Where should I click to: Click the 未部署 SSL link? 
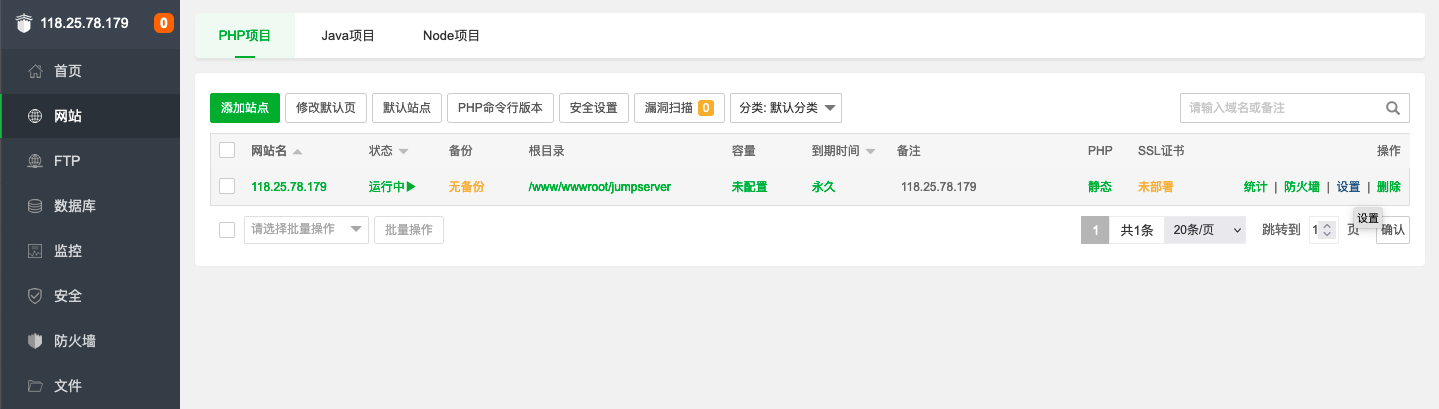point(1156,186)
